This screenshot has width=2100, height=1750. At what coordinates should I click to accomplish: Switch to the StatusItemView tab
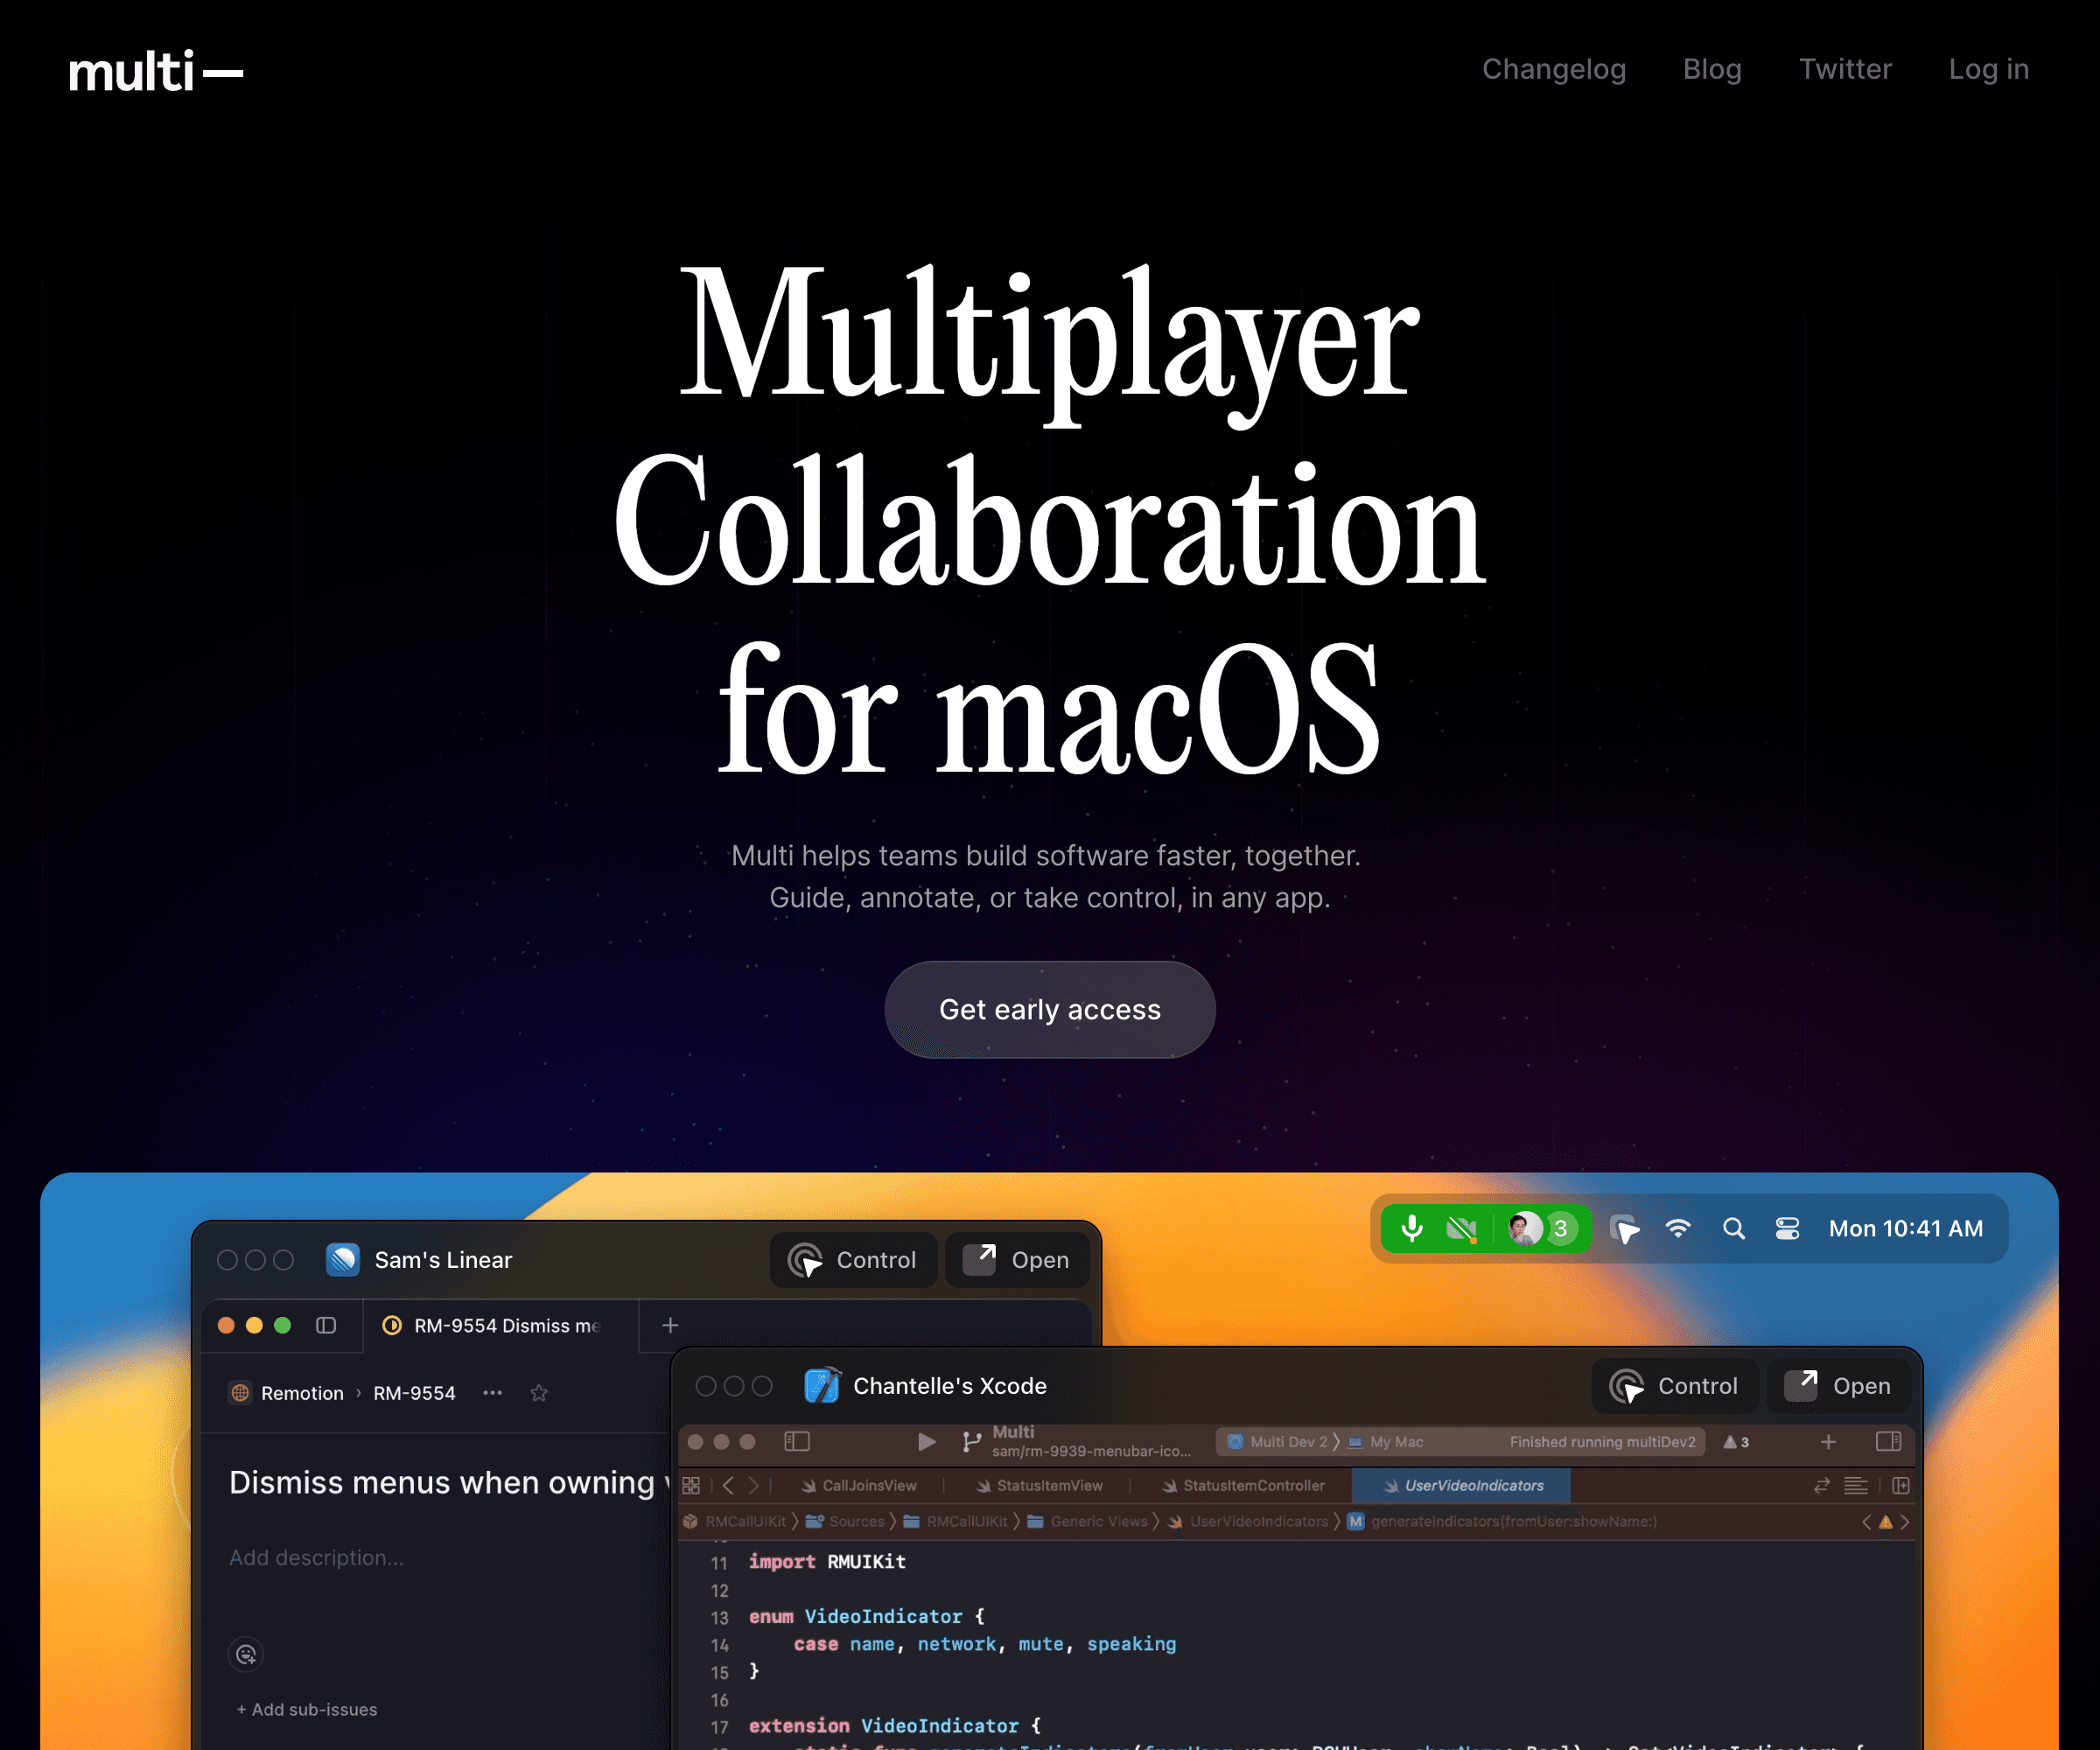(x=1040, y=1485)
